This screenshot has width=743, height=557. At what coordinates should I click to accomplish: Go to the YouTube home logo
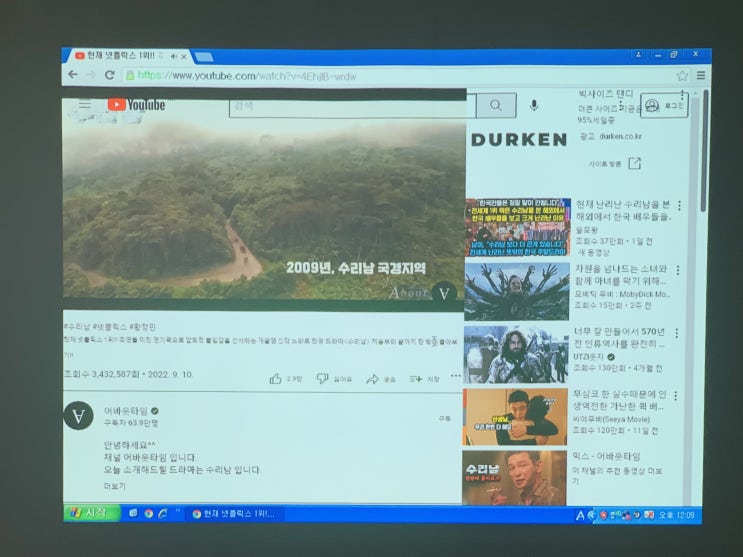click(x=136, y=105)
